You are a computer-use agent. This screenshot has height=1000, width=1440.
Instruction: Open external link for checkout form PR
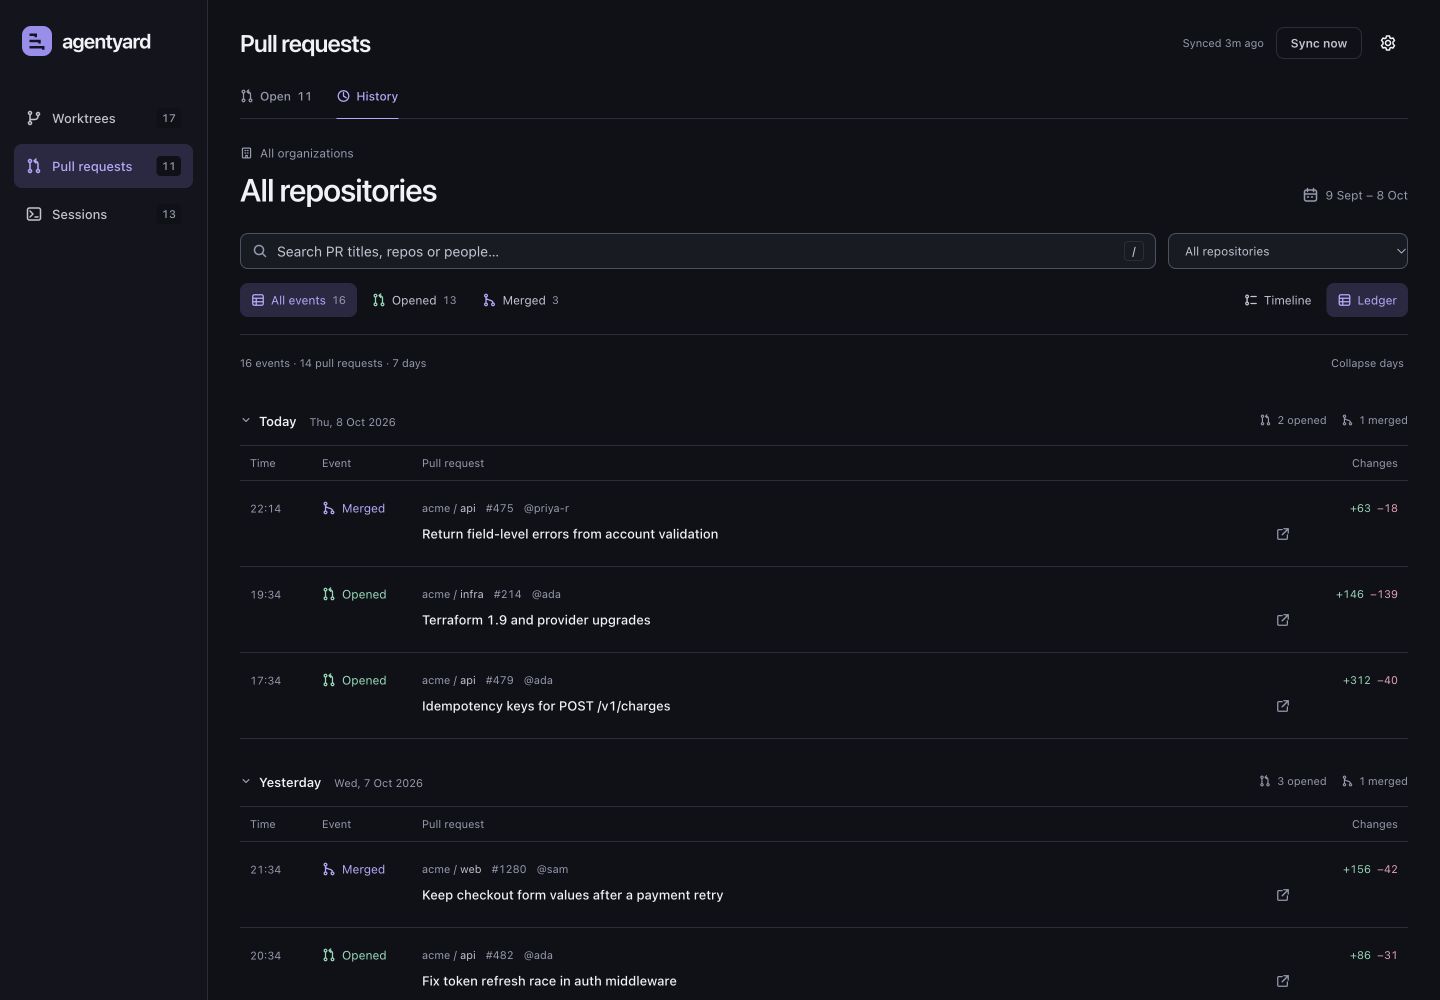click(1283, 895)
